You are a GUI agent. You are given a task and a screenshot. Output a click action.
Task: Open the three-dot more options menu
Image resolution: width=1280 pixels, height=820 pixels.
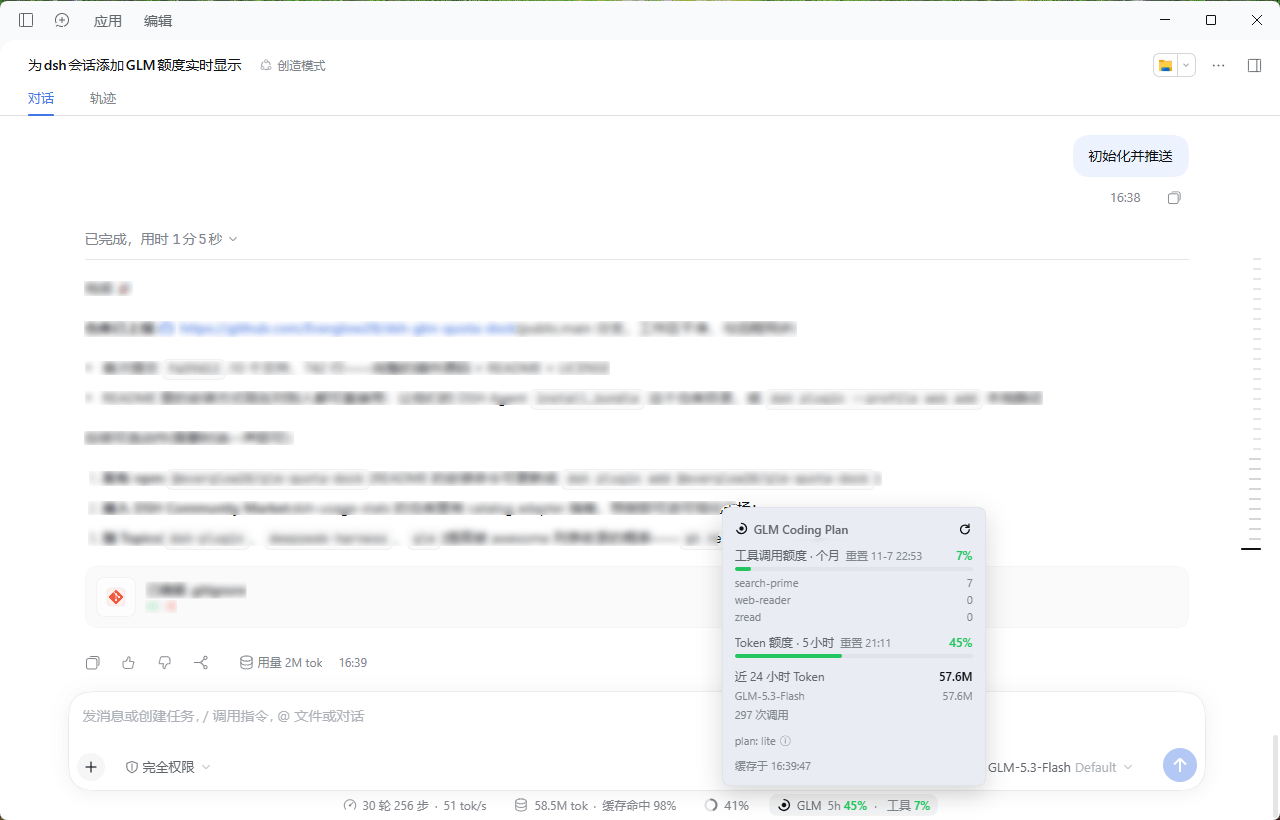click(x=1218, y=65)
